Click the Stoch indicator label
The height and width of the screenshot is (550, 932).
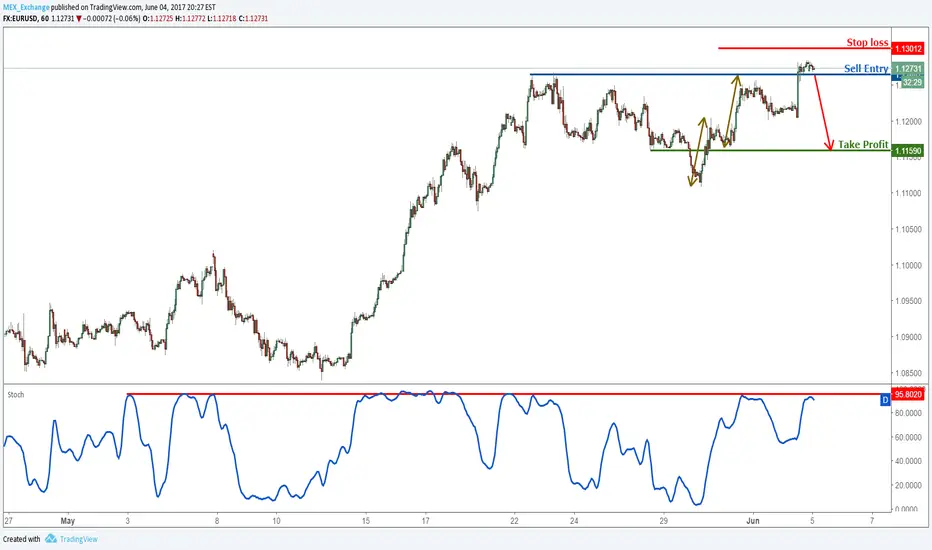click(x=15, y=395)
